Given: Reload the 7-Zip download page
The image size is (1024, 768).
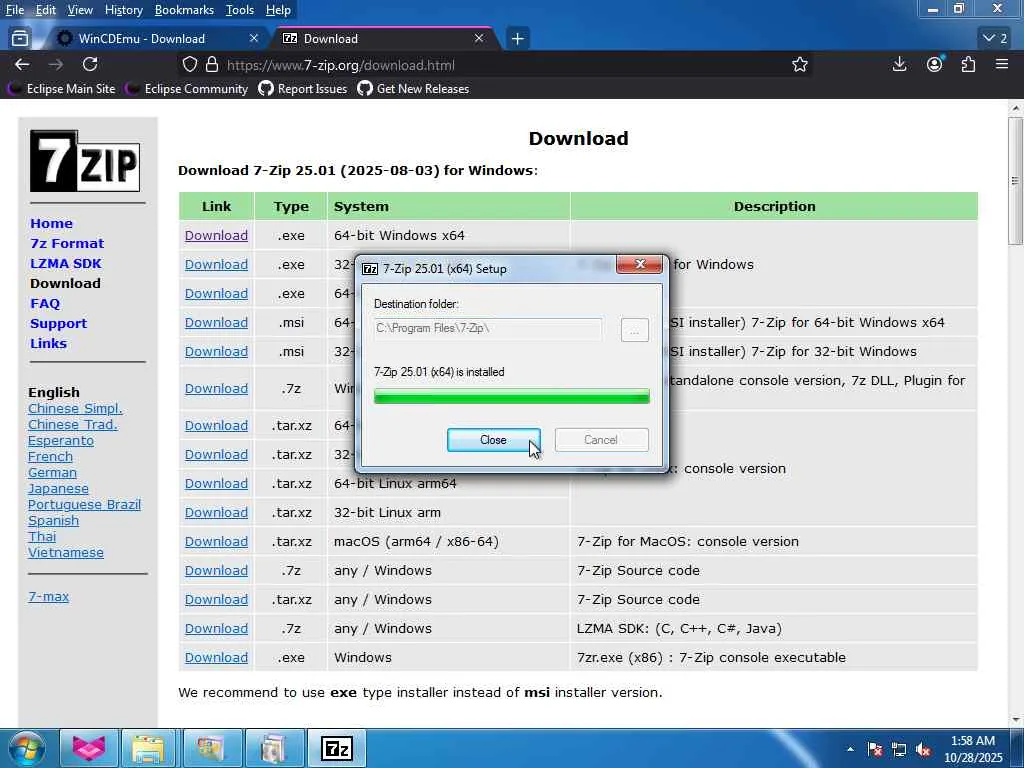Looking at the screenshot, I should (x=90, y=65).
